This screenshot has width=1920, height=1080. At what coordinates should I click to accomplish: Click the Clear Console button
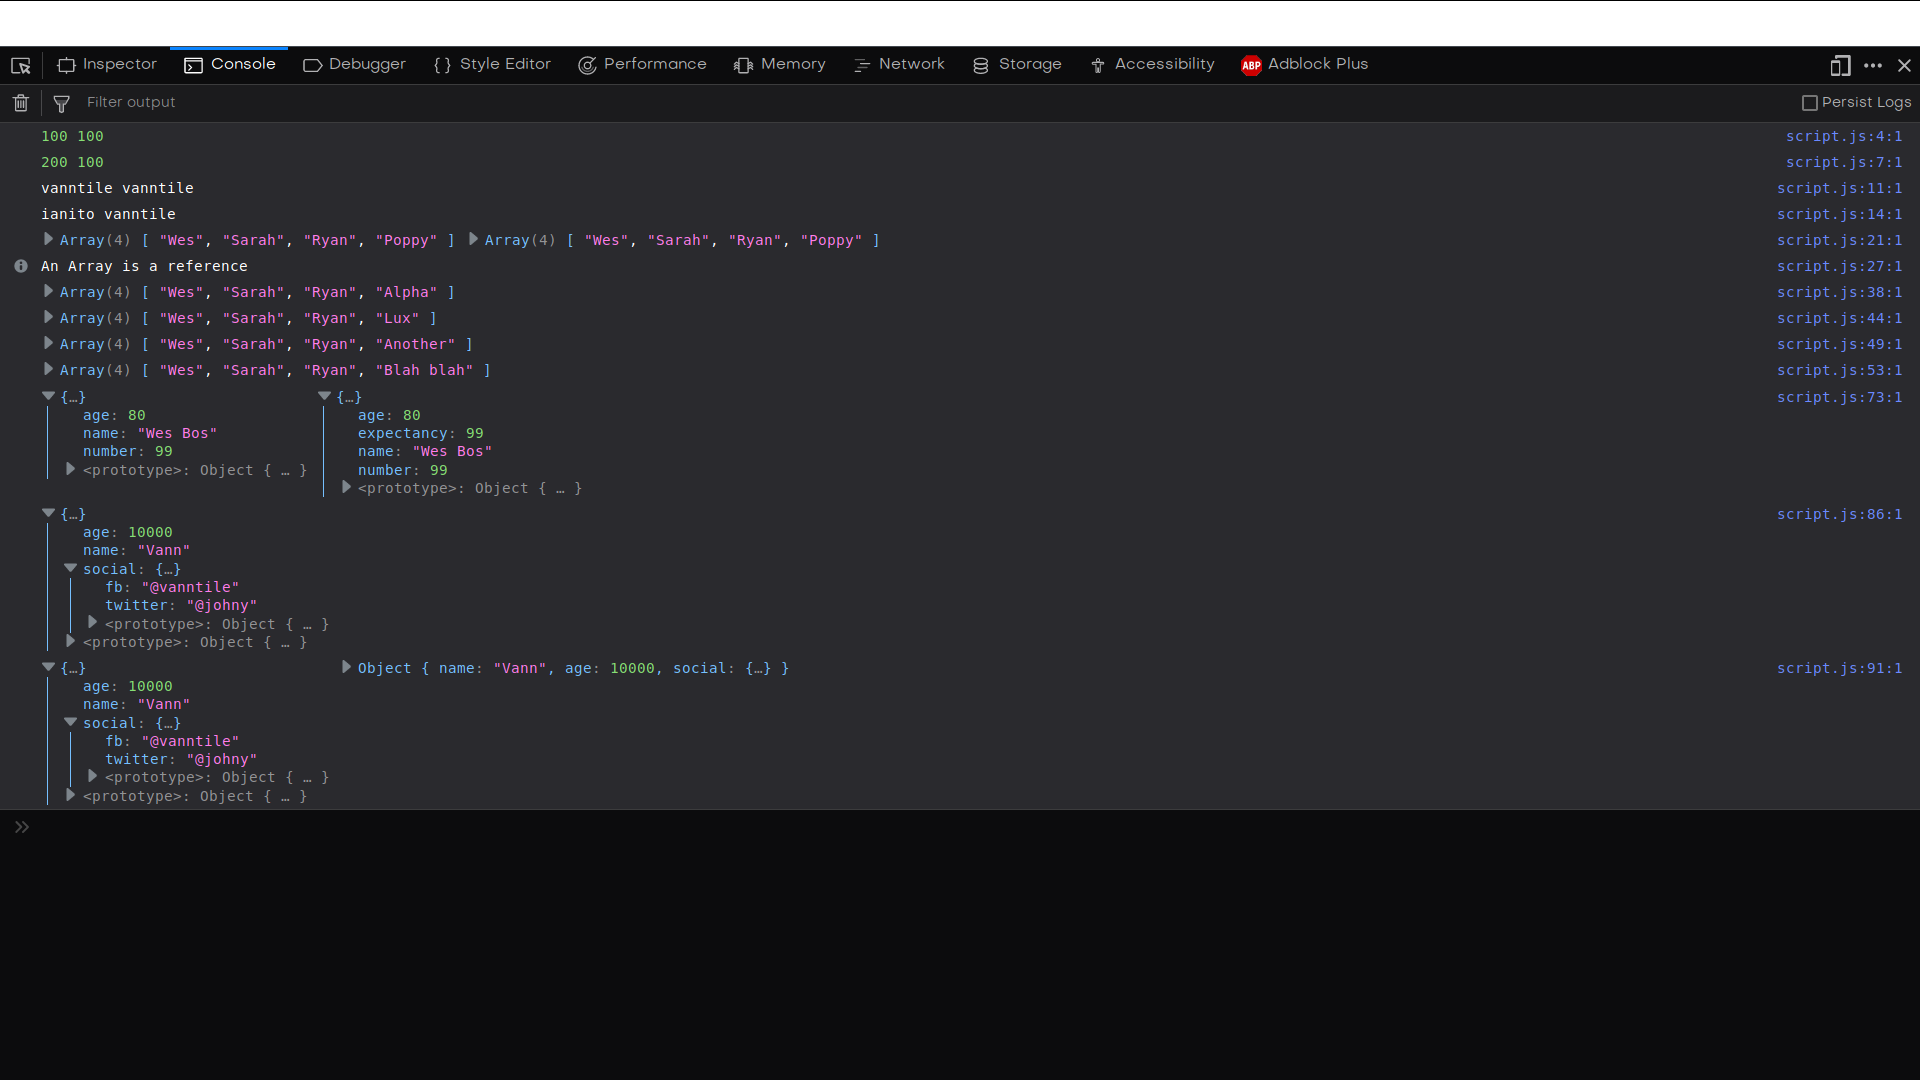pos(20,102)
